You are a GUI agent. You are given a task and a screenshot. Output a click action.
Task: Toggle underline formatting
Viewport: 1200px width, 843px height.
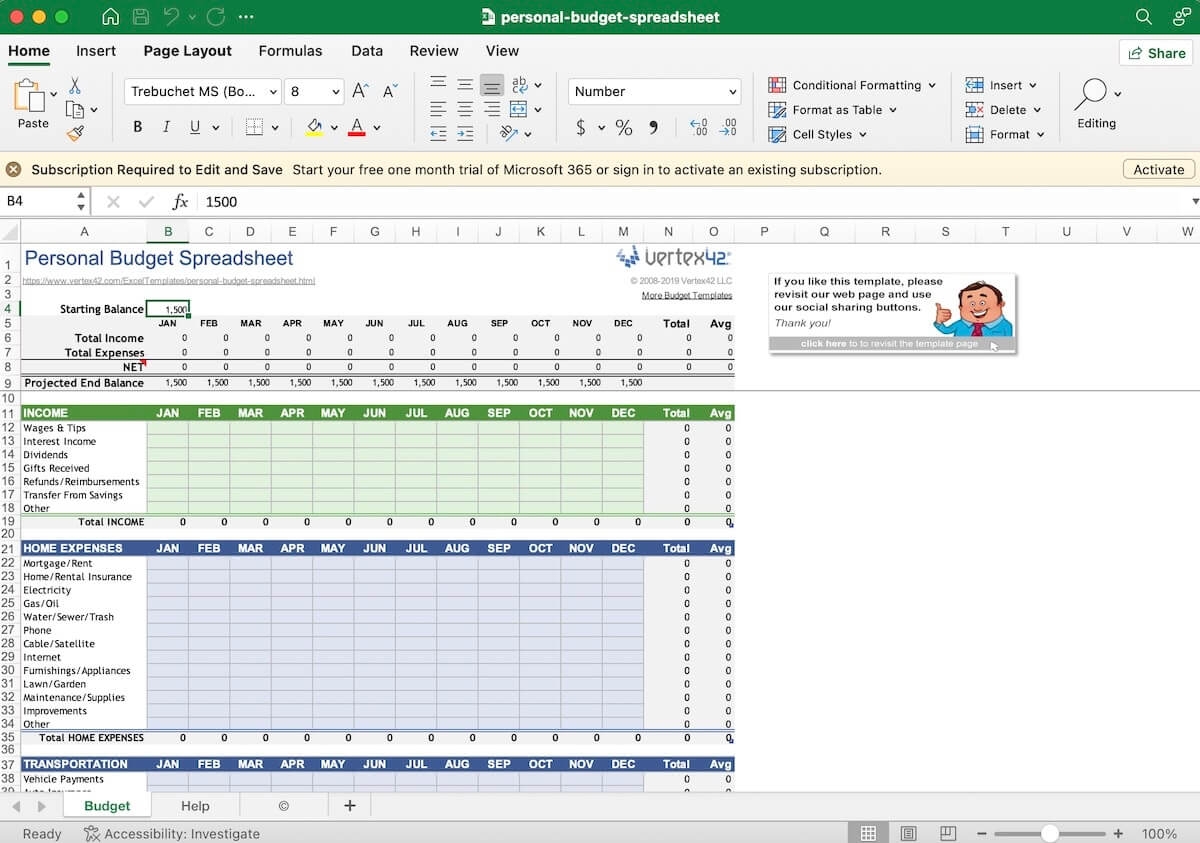[x=195, y=126]
